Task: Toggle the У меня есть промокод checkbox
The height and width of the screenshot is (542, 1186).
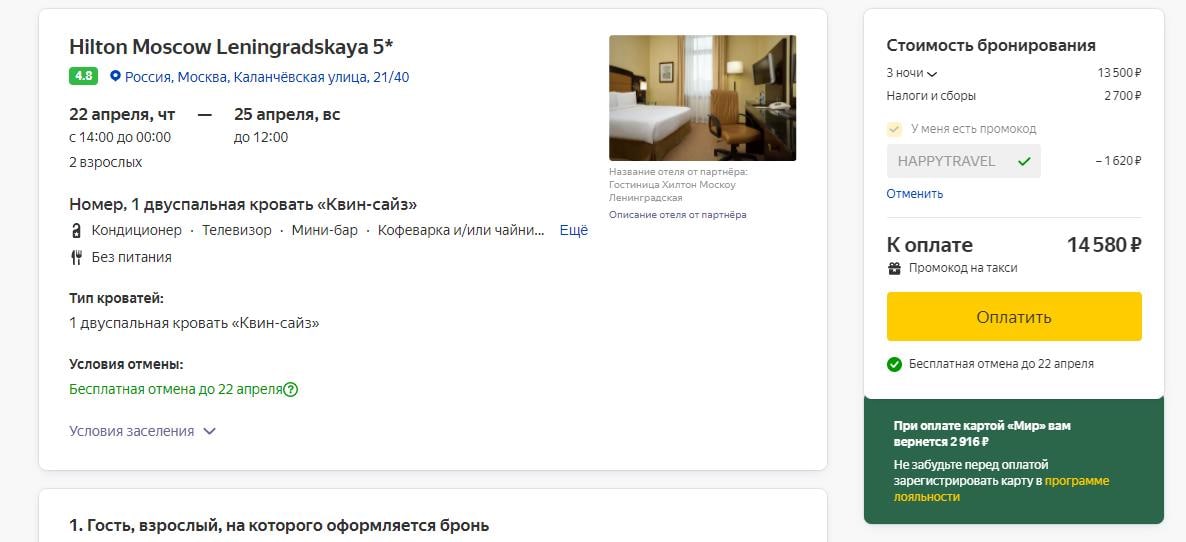Action: click(894, 129)
